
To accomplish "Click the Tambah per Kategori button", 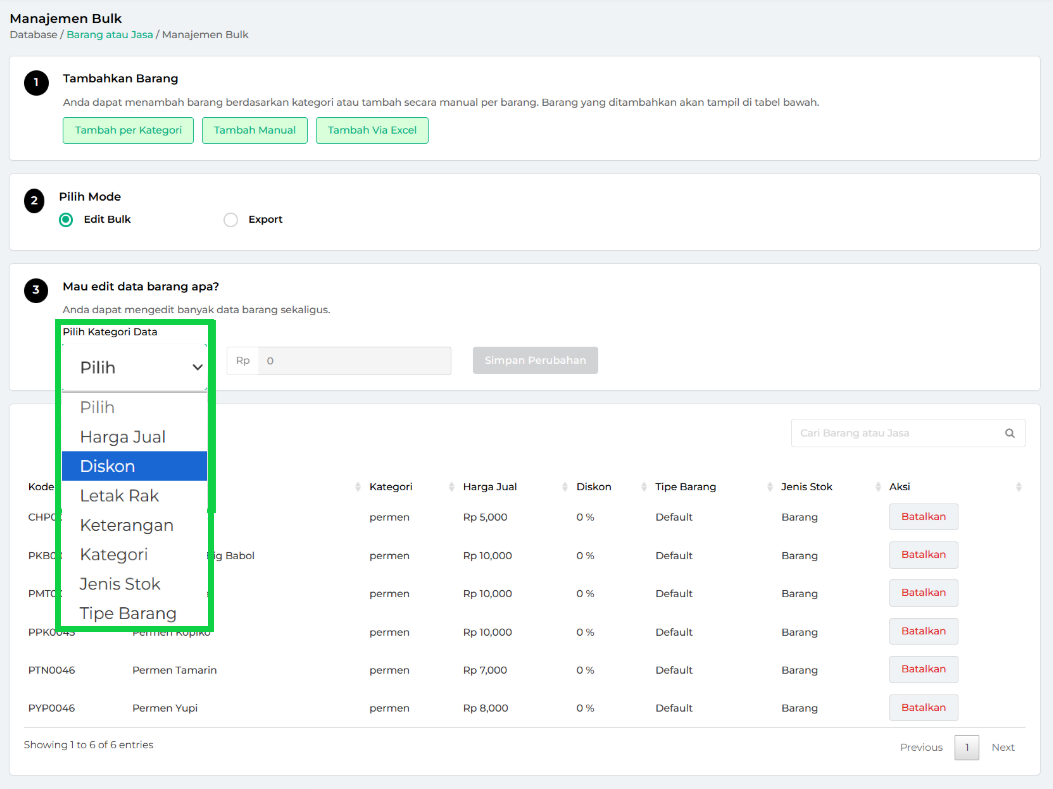I will pos(128,130).
